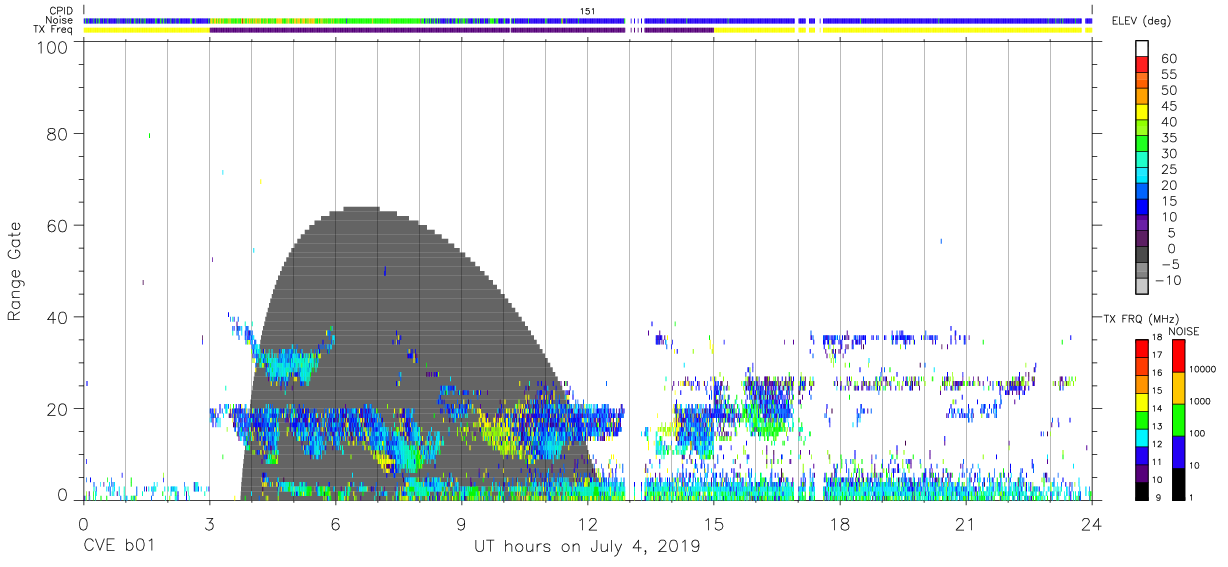
Task: Select the UT hours on July 4, 2019 label
Action: (587, 547)
